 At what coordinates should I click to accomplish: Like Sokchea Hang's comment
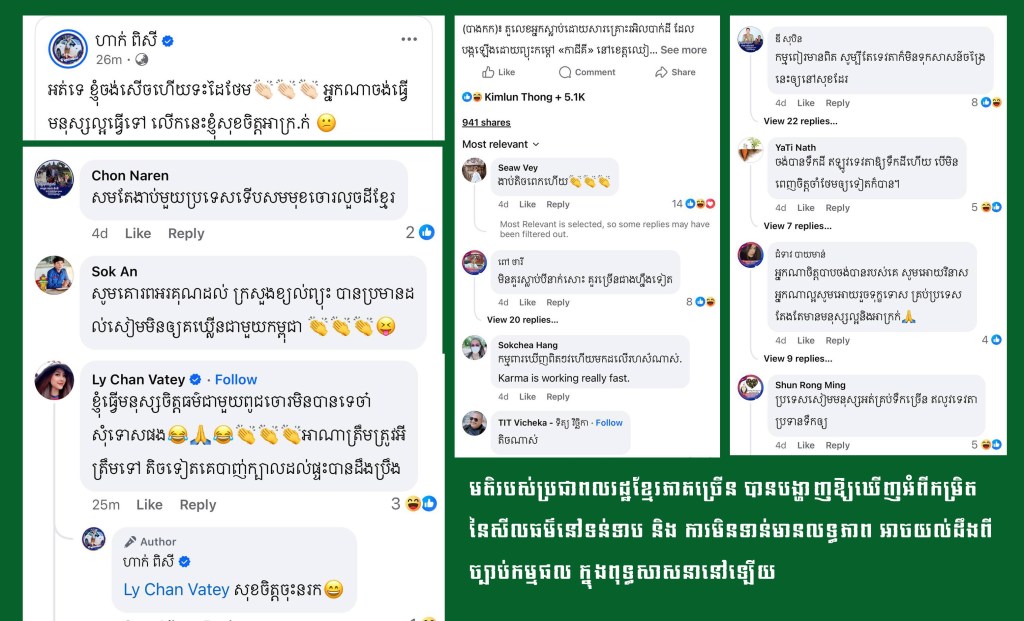point(527,396)
